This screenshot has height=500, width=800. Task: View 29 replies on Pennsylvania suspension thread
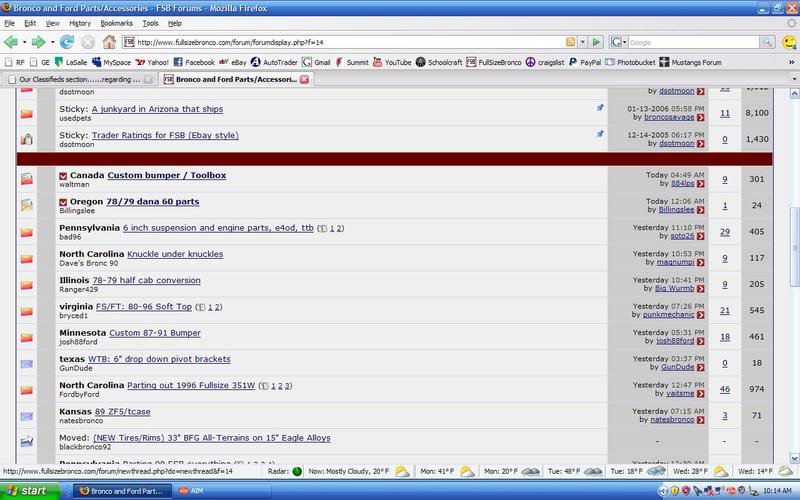click(724, 232)
